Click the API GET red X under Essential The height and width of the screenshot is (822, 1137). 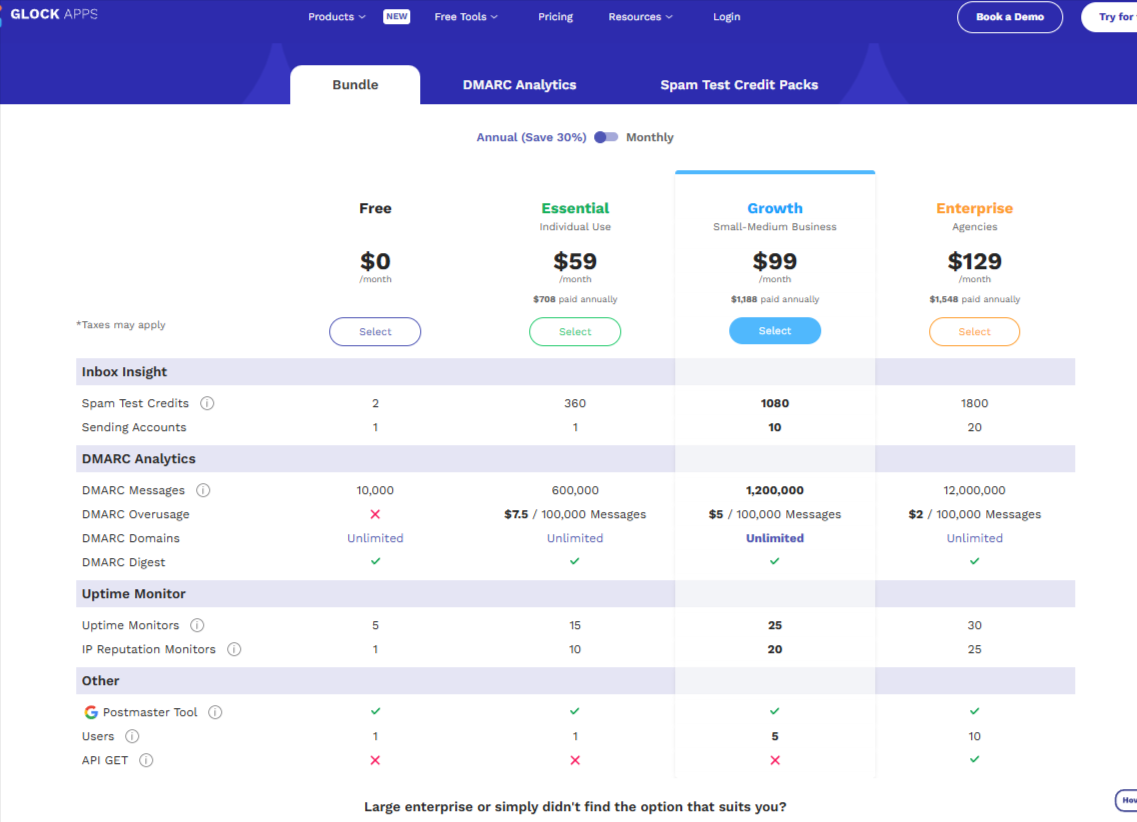click(x=575, y=760)
